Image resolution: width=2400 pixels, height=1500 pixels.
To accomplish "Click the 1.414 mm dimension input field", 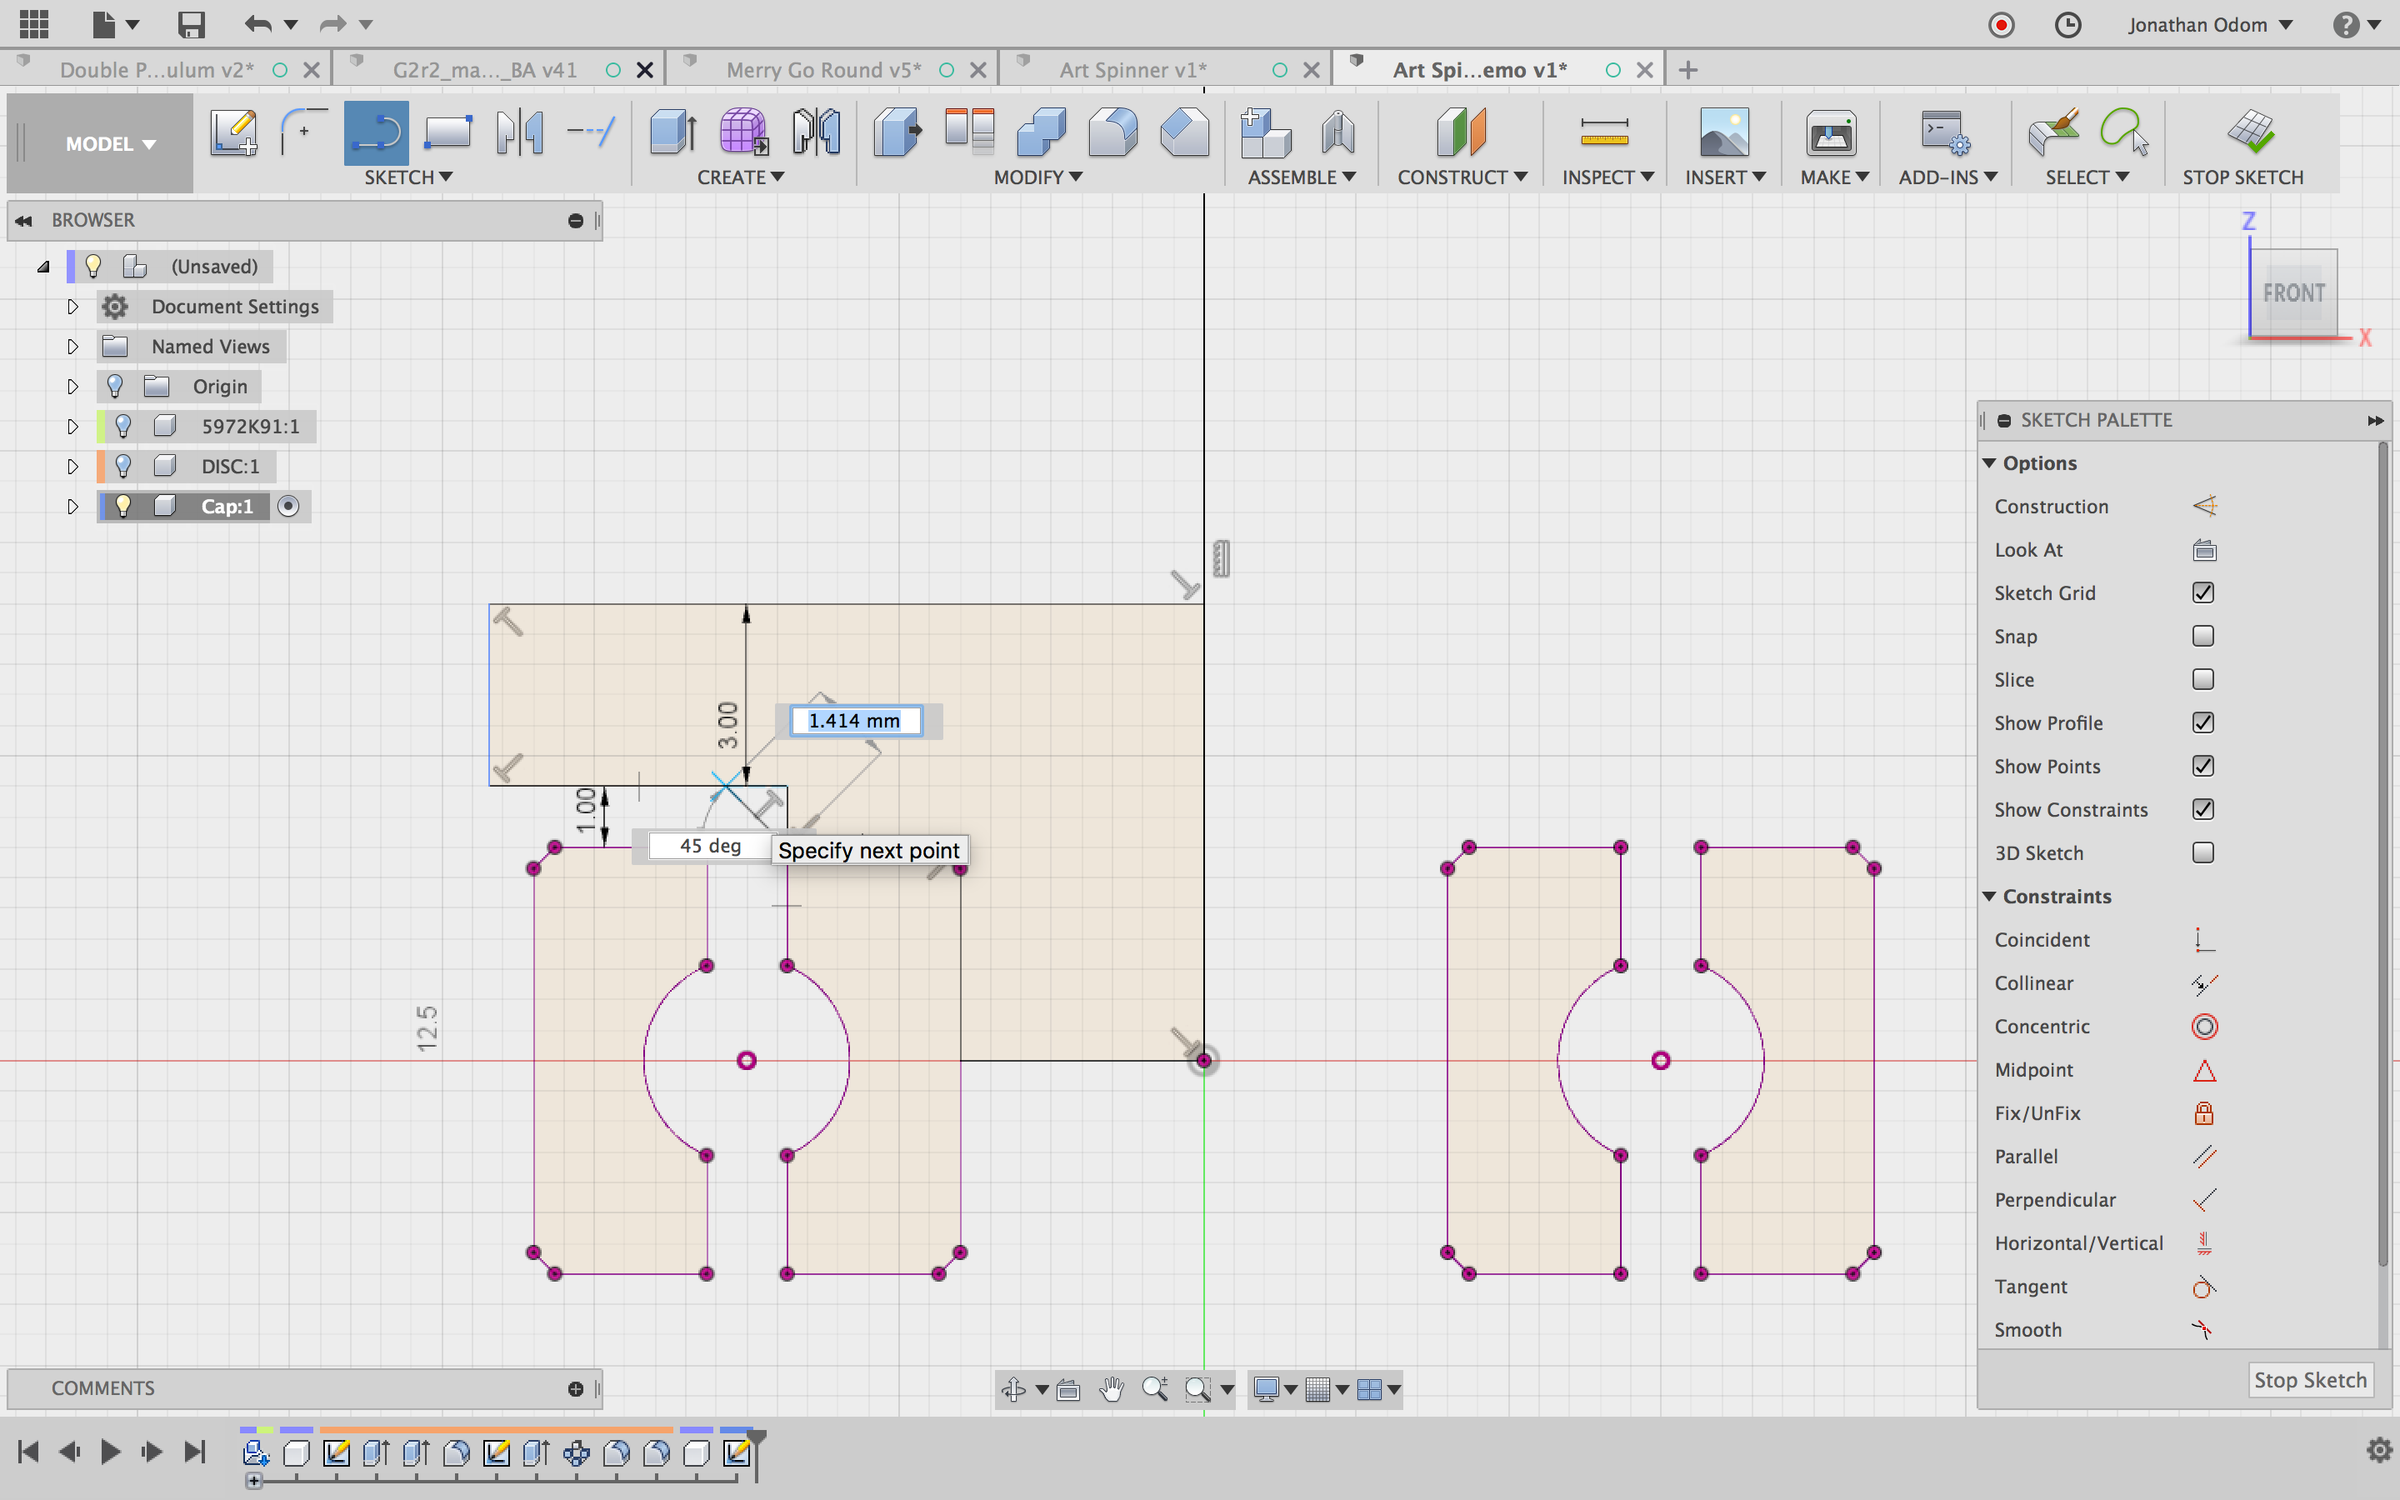I will pyautogui.click(x=855, y=721).
